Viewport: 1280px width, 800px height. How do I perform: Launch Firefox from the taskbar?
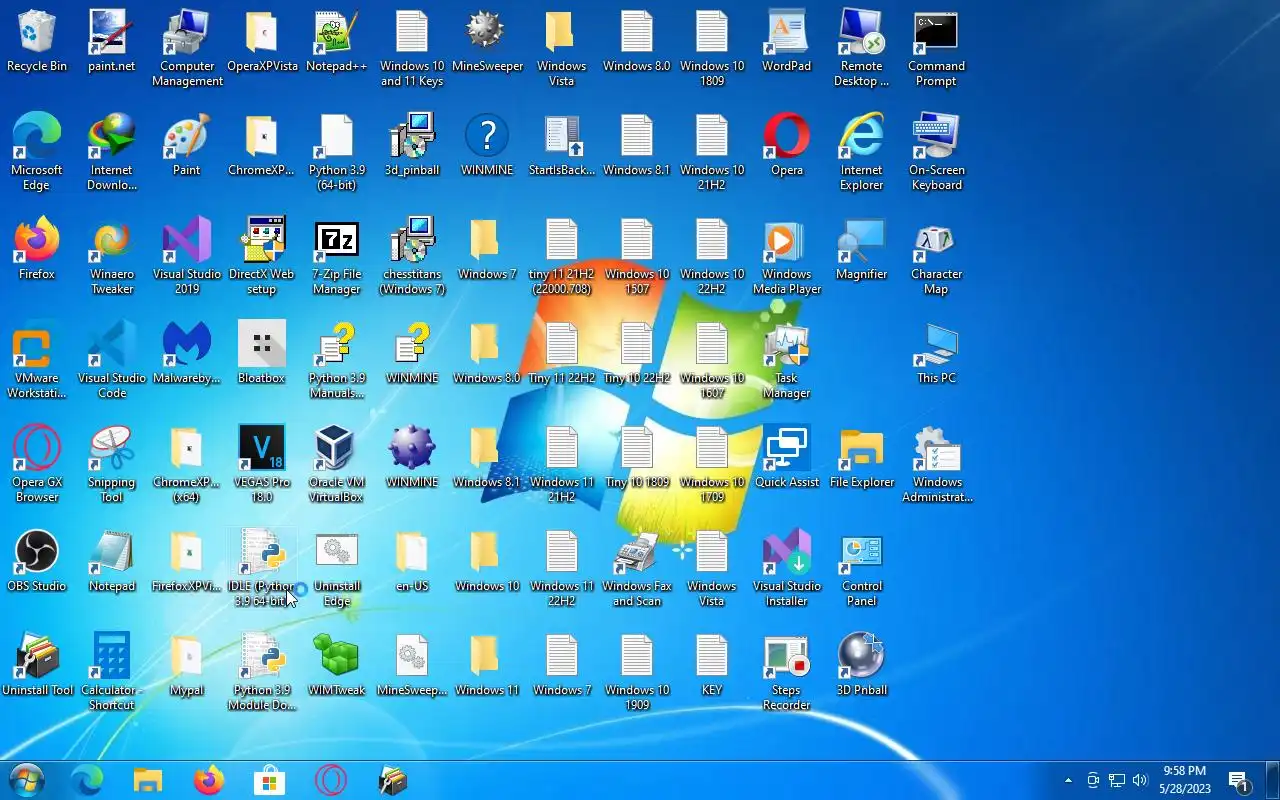click(209, 780)
